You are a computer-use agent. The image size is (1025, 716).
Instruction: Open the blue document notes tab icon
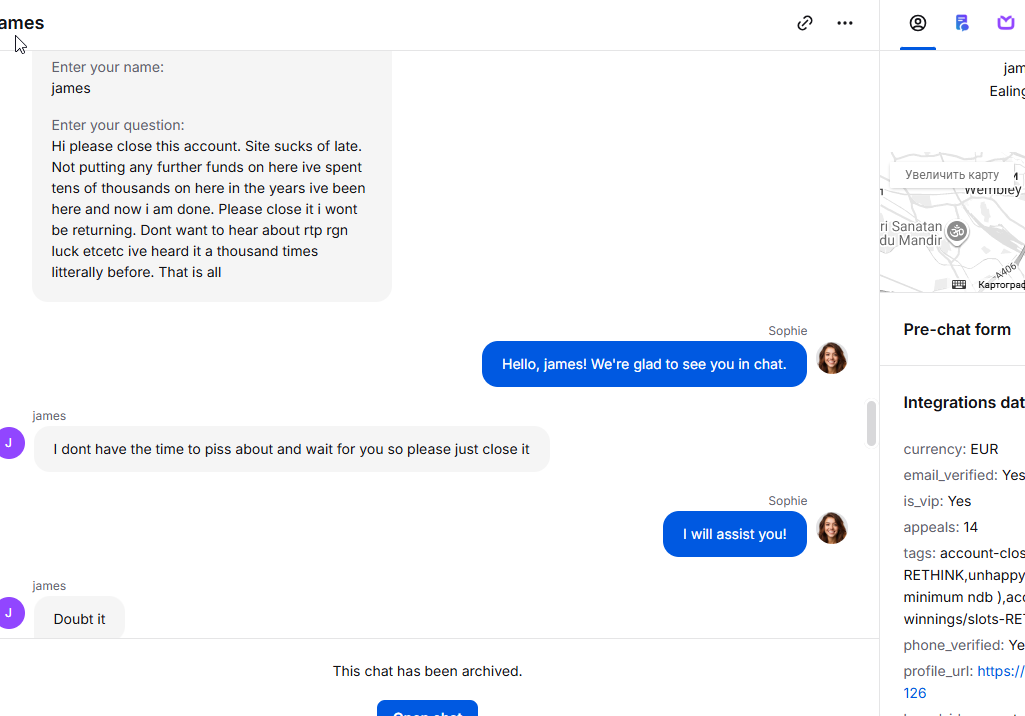click(x=962, y=24)
